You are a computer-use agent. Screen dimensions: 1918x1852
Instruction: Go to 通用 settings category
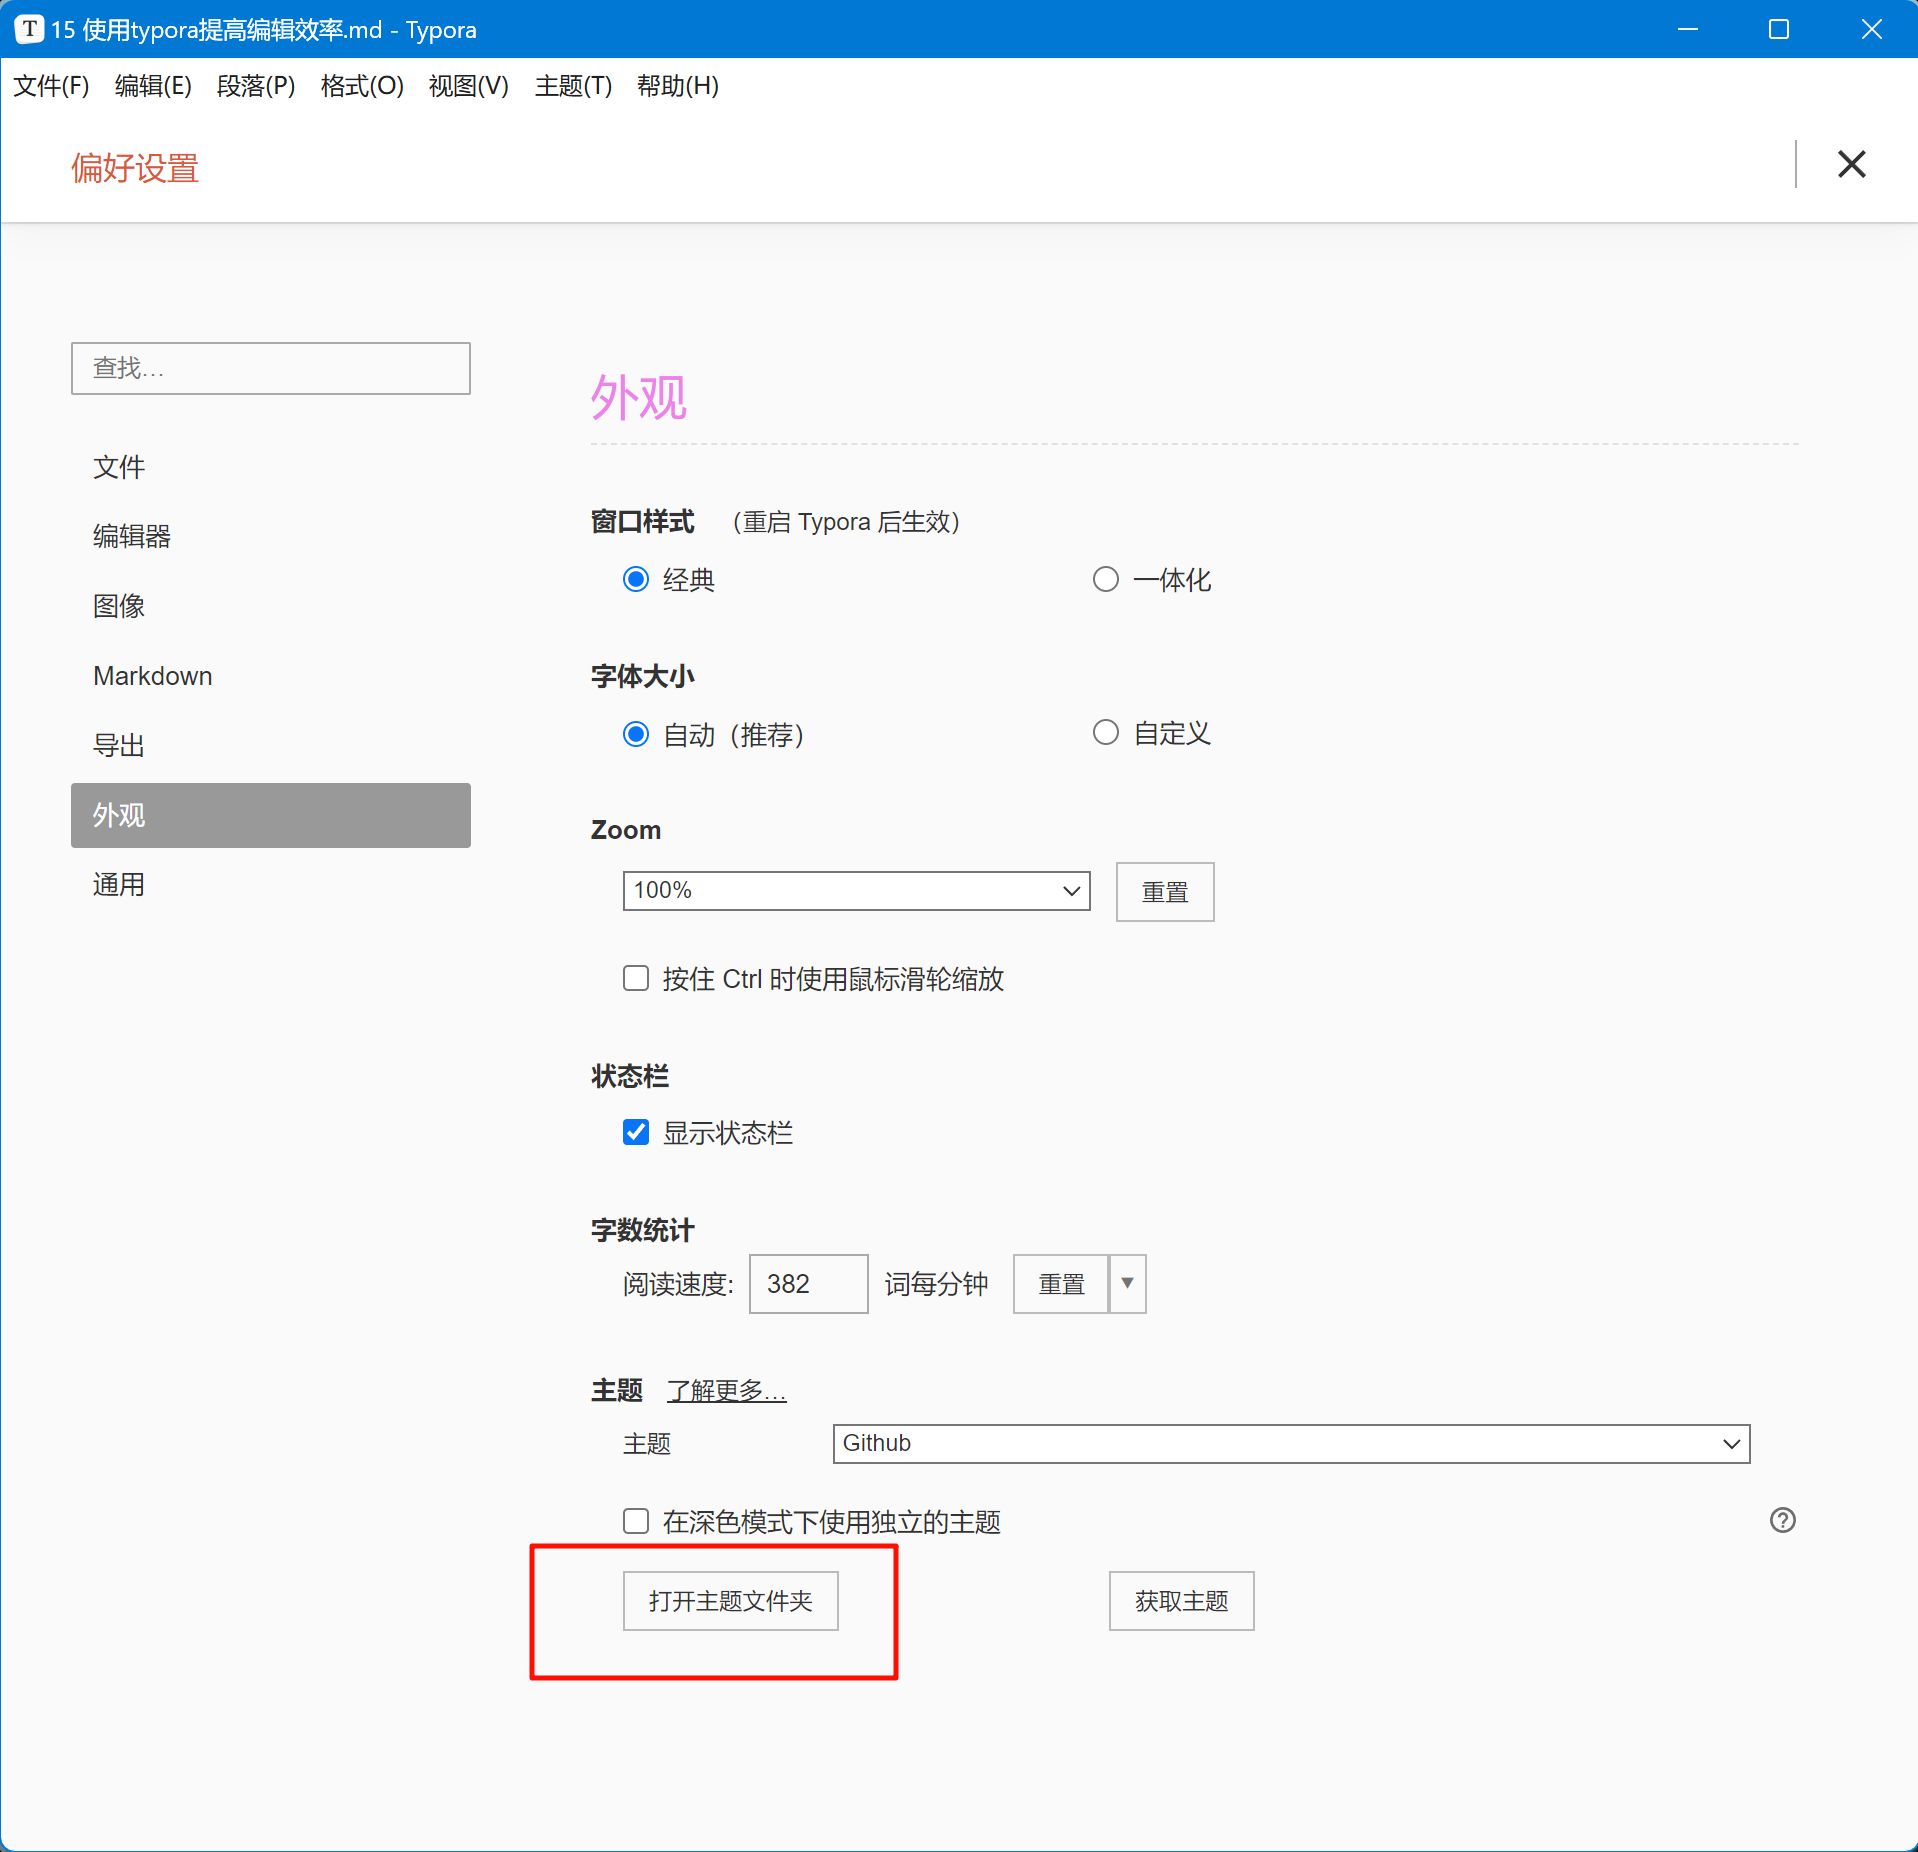(x=270, y=885)
